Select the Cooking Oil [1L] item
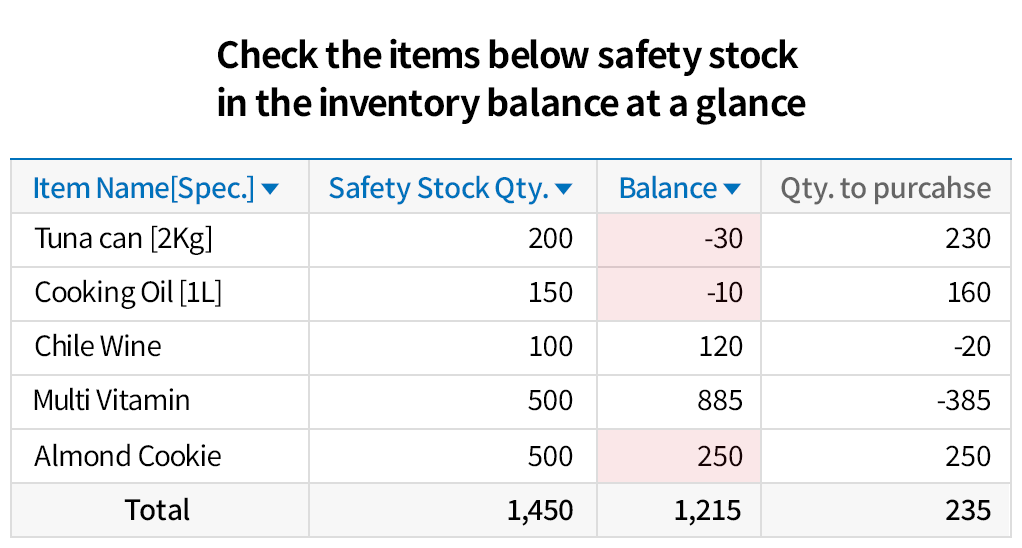Viewport: 1022px width, 548px height. point(128,292)
